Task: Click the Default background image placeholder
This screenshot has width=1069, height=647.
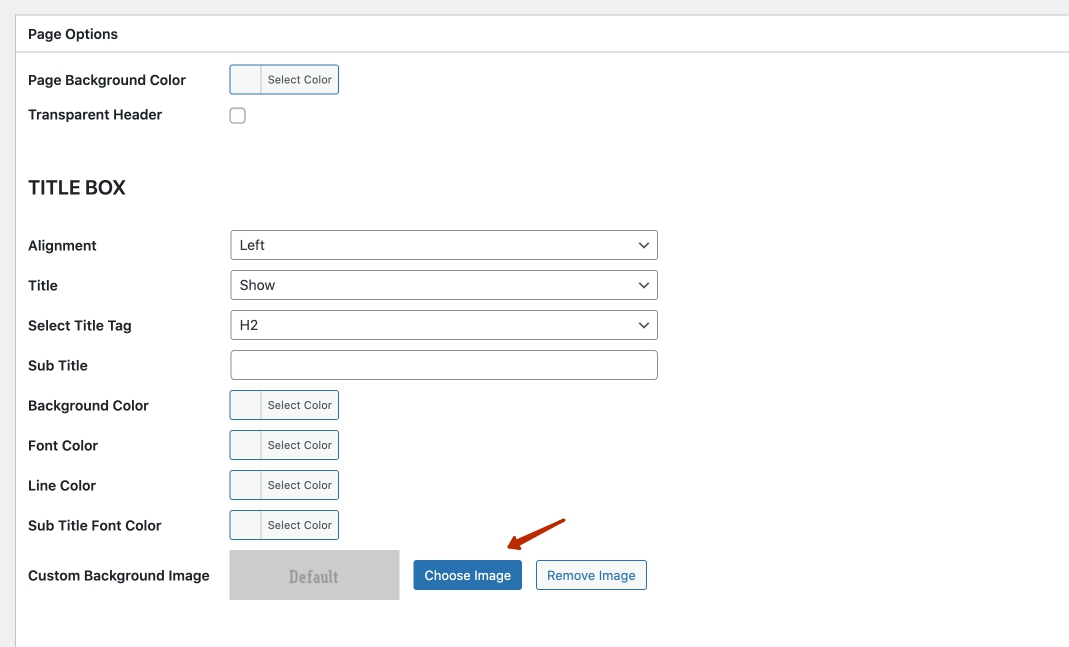Action: pyautogui.click(x=314, y=575)
